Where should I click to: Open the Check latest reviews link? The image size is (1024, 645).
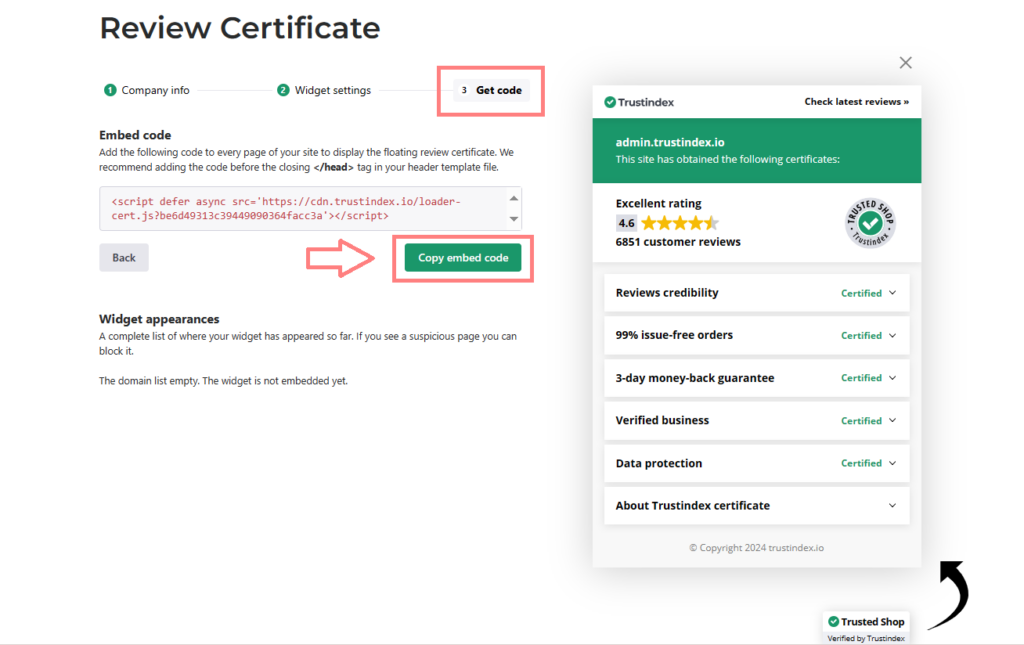pos(856,102)
